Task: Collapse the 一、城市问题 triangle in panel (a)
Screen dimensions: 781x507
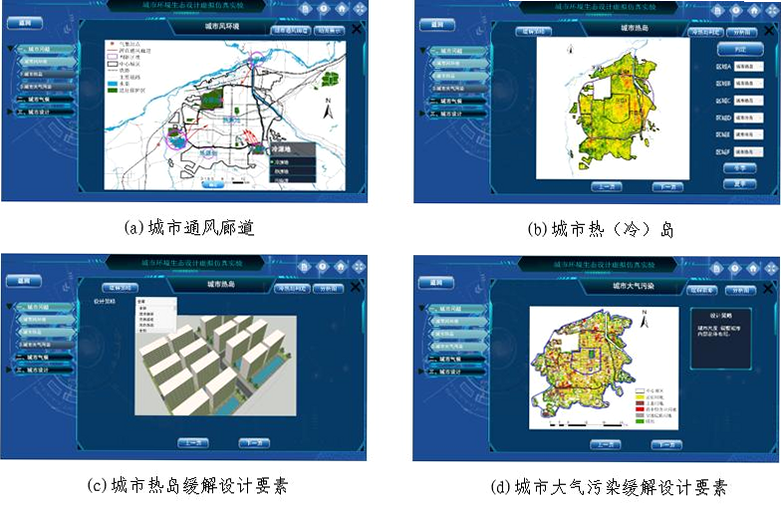Action: coord(11,49)
